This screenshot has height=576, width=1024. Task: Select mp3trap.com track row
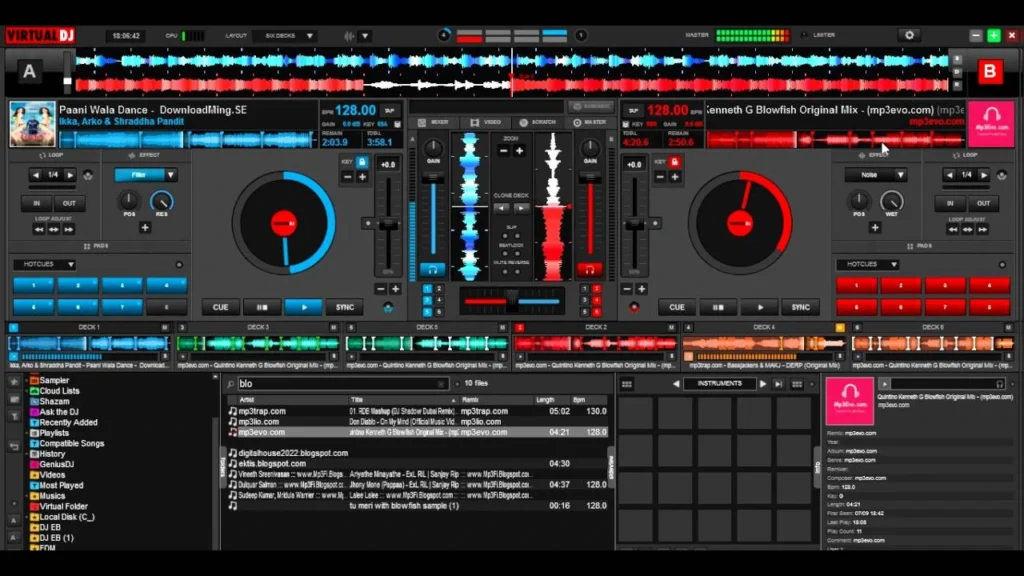(417, 411)
